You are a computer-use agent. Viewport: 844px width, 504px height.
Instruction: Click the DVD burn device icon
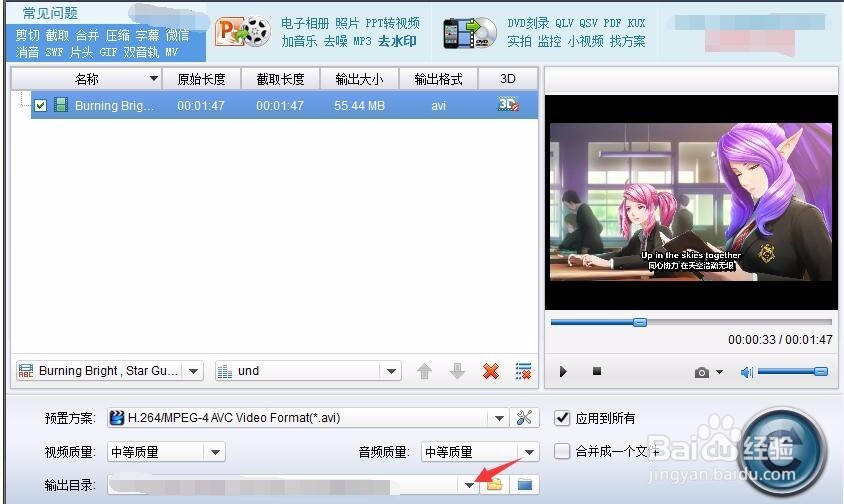[470, 33]
